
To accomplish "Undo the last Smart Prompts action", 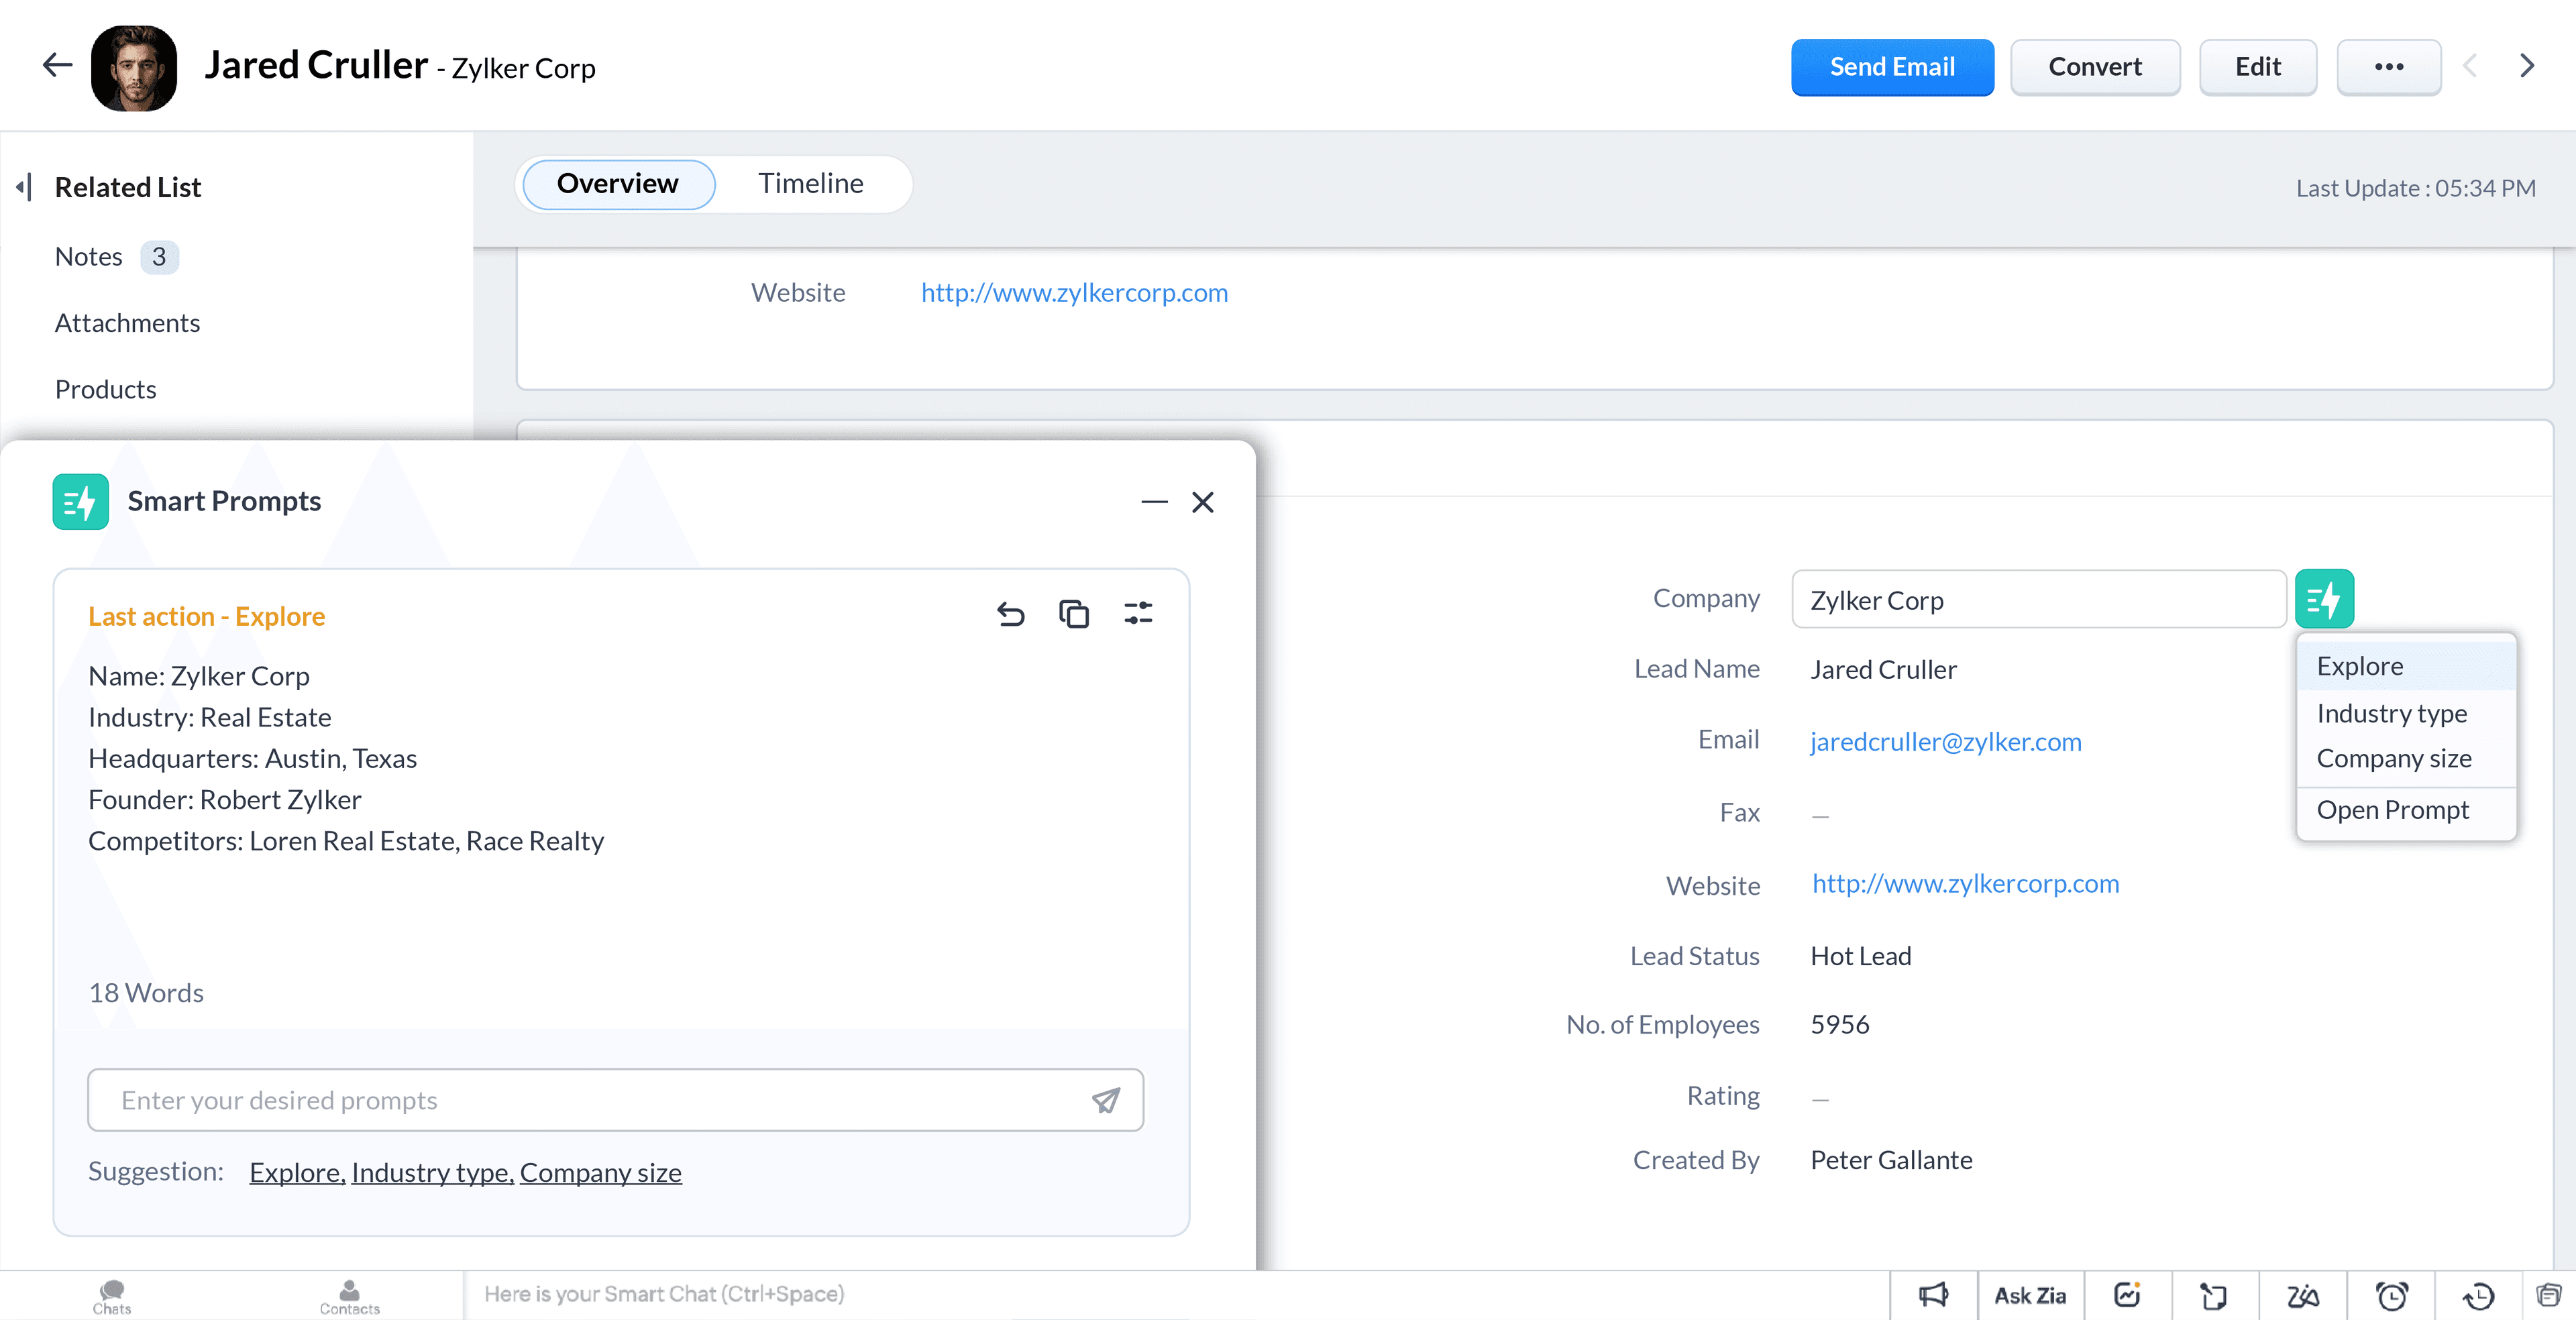I will (x=1010, y=614).
